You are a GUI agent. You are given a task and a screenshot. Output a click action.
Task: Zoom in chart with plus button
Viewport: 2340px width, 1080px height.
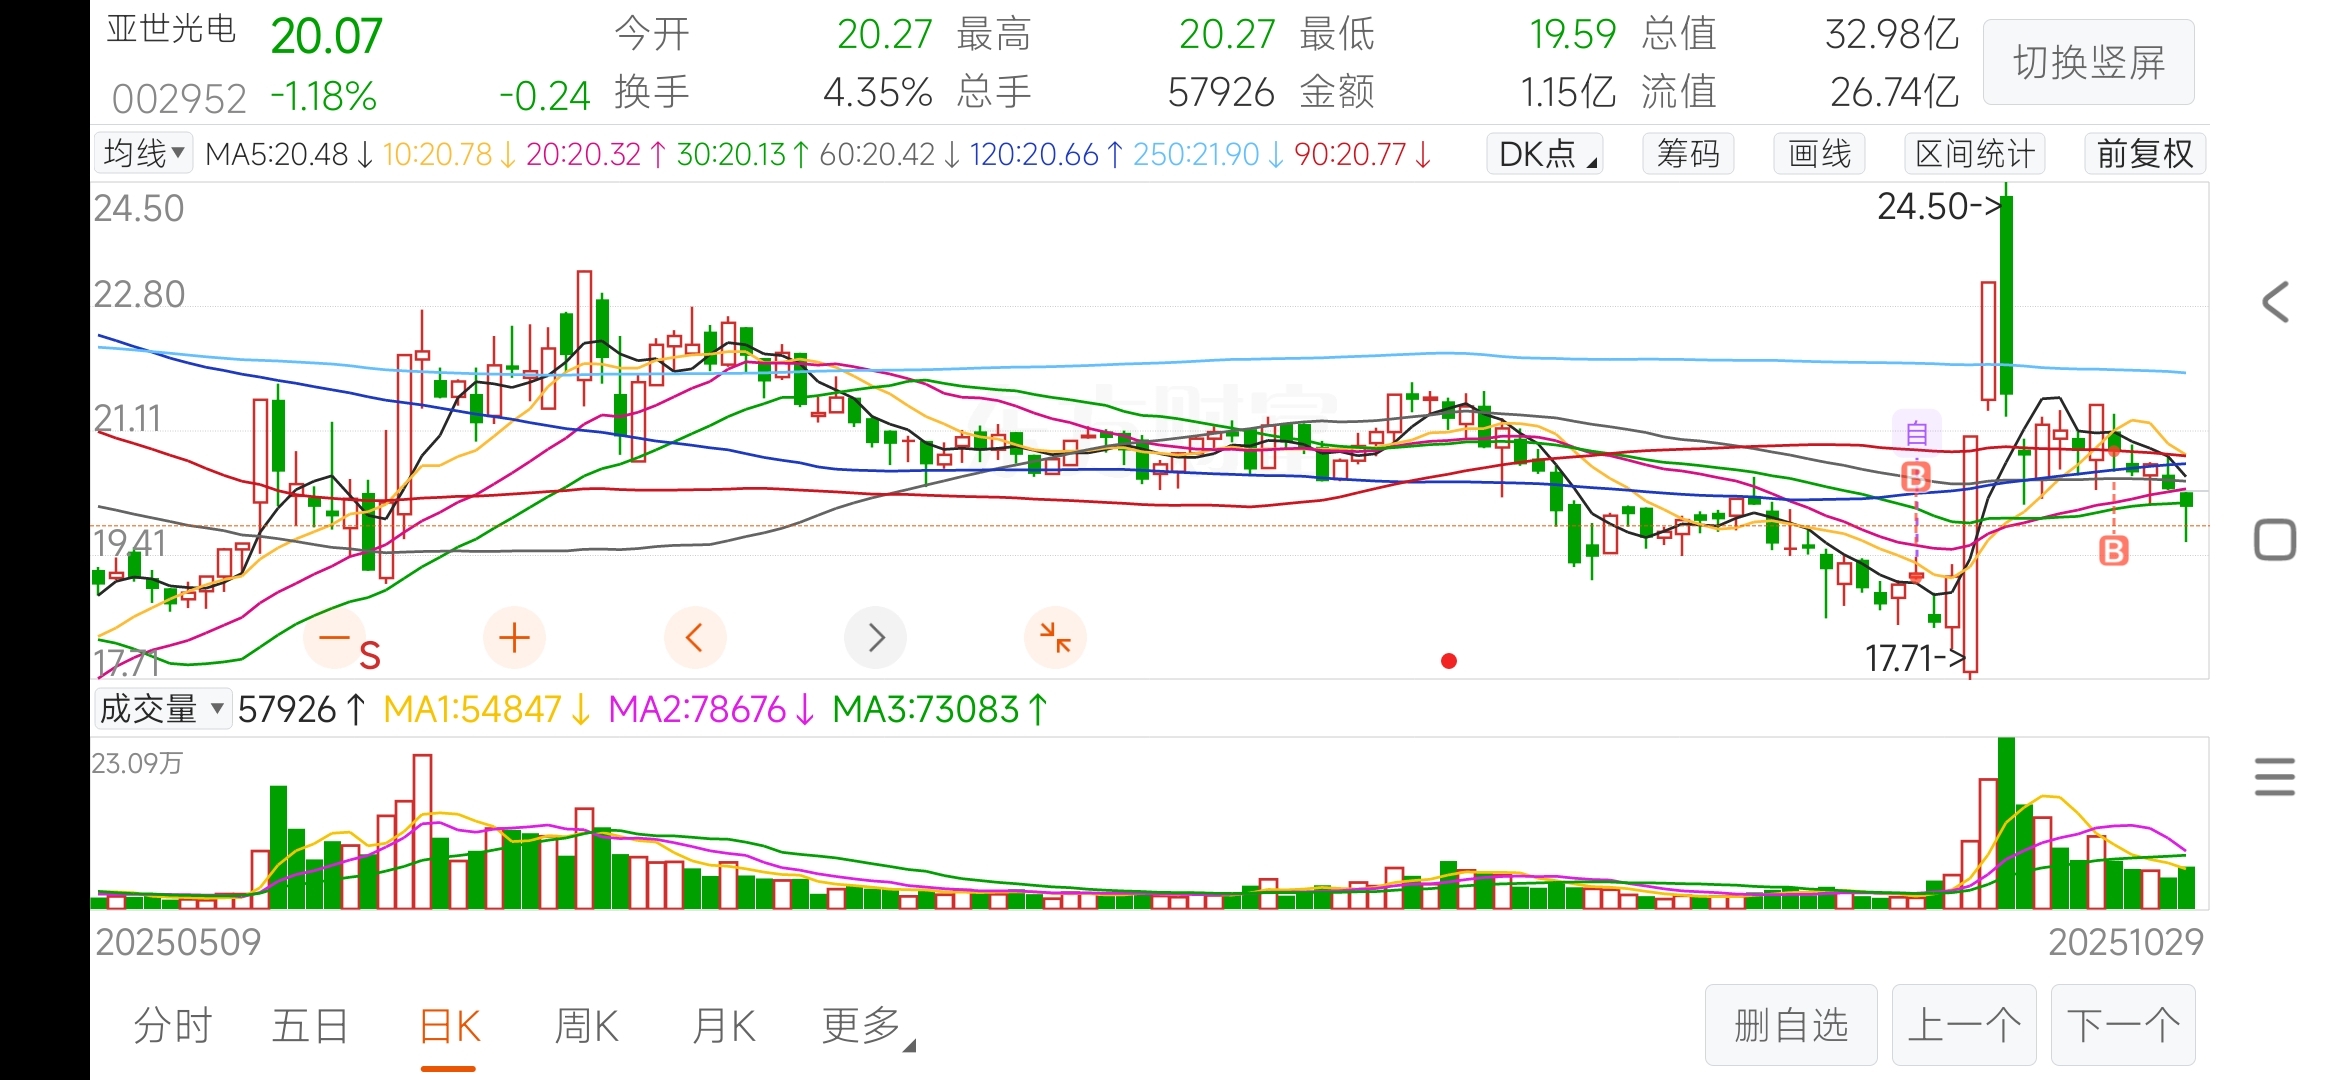(x=514, y=638)
